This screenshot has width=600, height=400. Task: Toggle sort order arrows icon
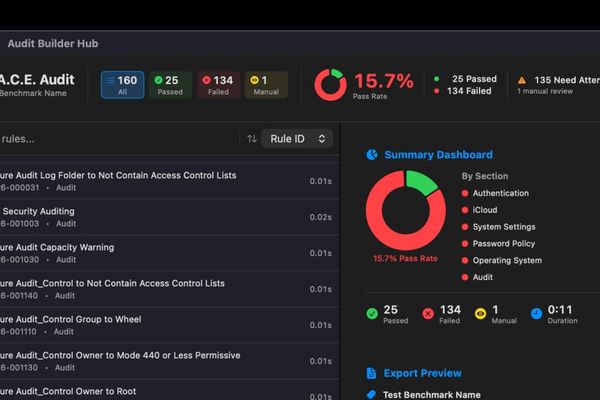click(252, 139)
